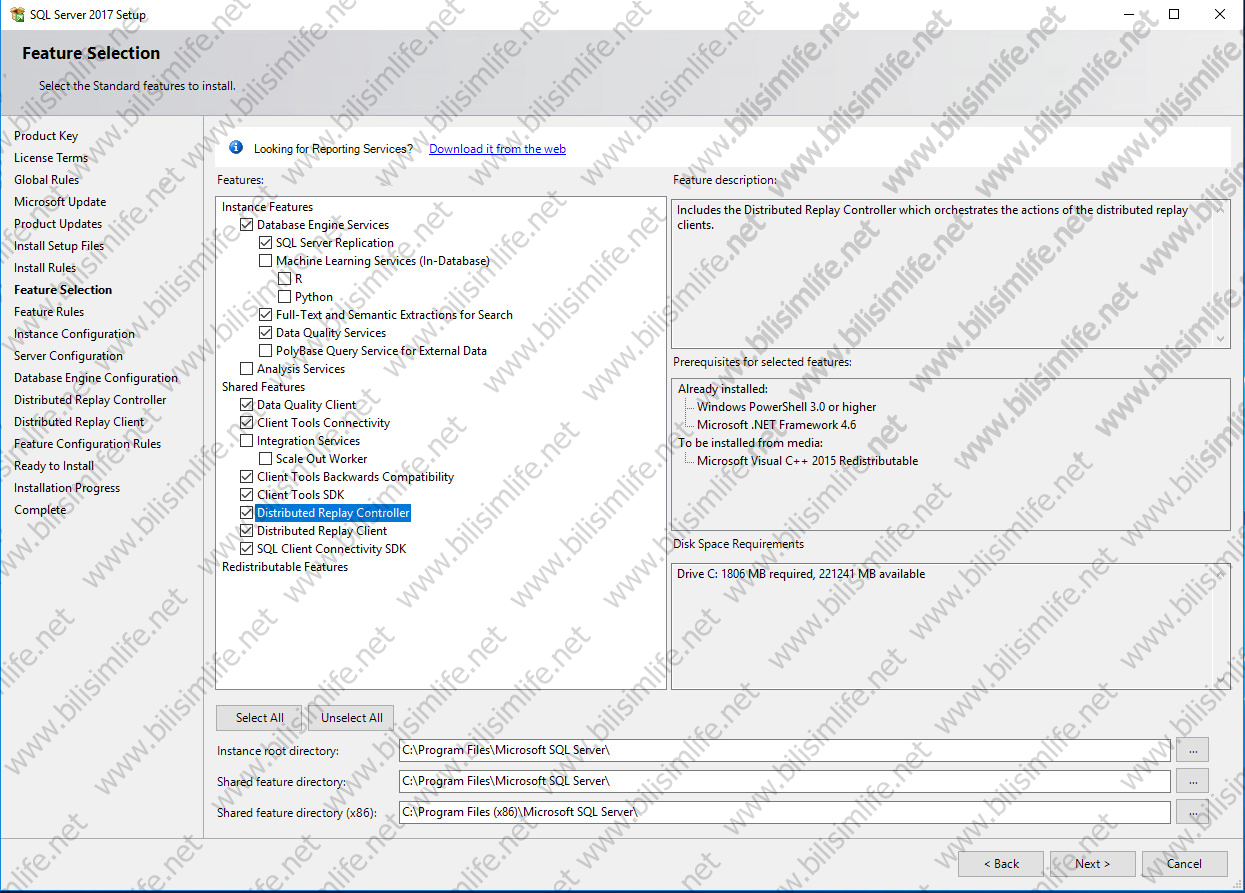This screenshot has height=893, width=1245.
Task: Click Redistributable Features group heading
Action: point(285,567)
